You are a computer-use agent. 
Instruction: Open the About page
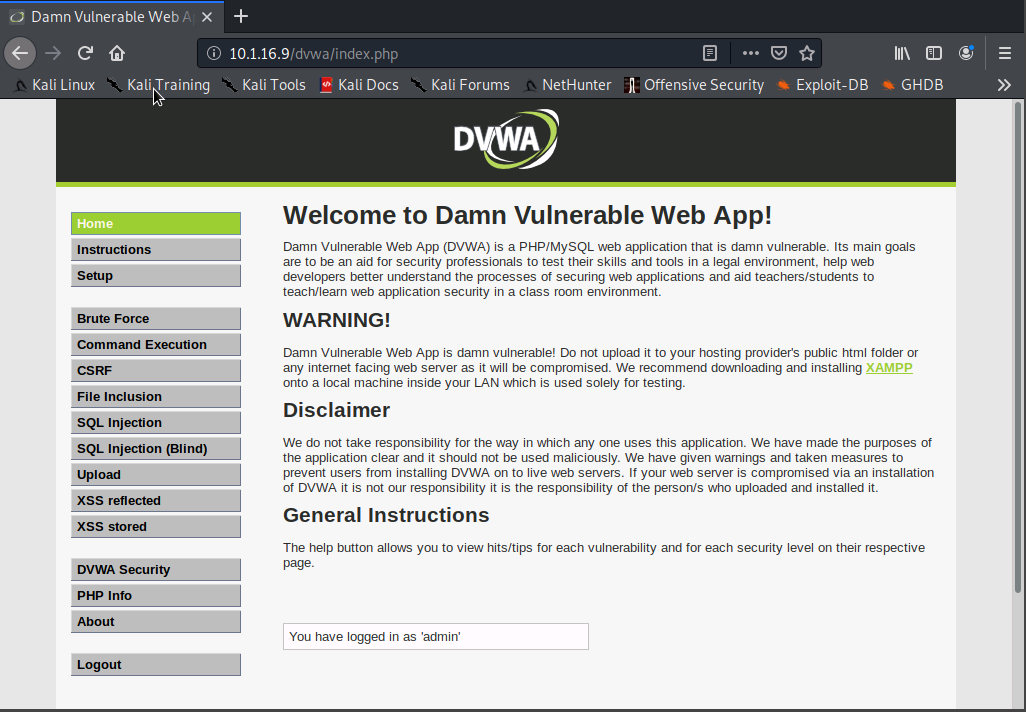tap(156, 622)
